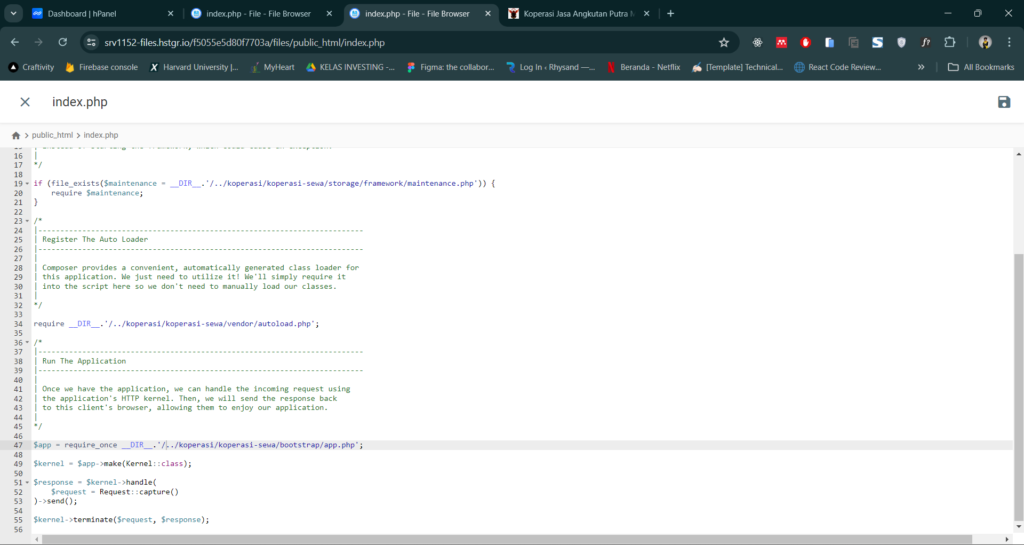
Task: Close the Dashboard | hPanel tab
Action: [170, 13]
